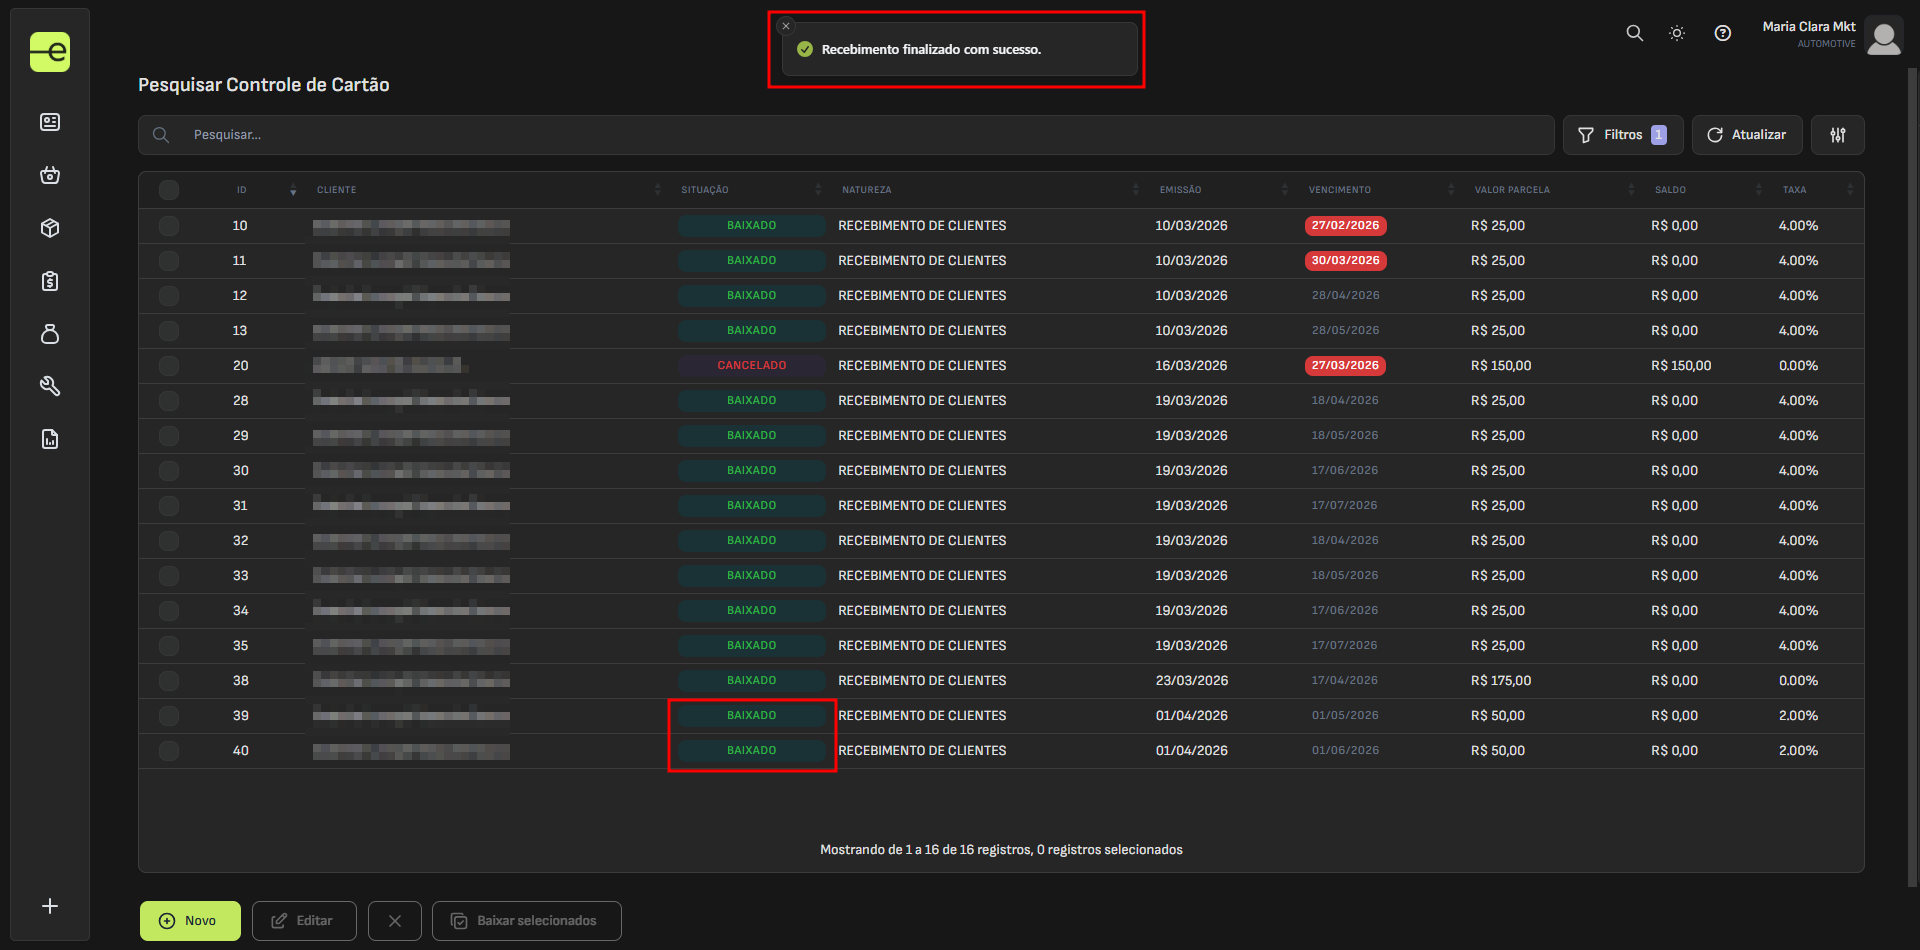Open the reports document sidebar icon

(x=50, y=439)
